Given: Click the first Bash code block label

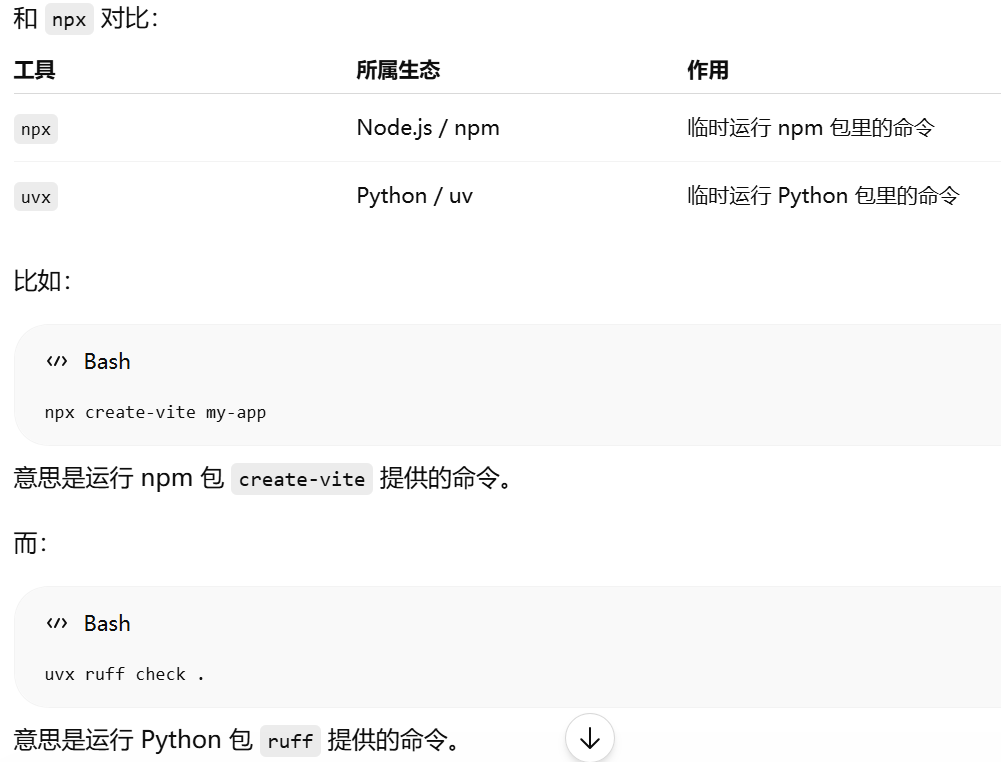Looking at the screenshot, I should [107, 361].
